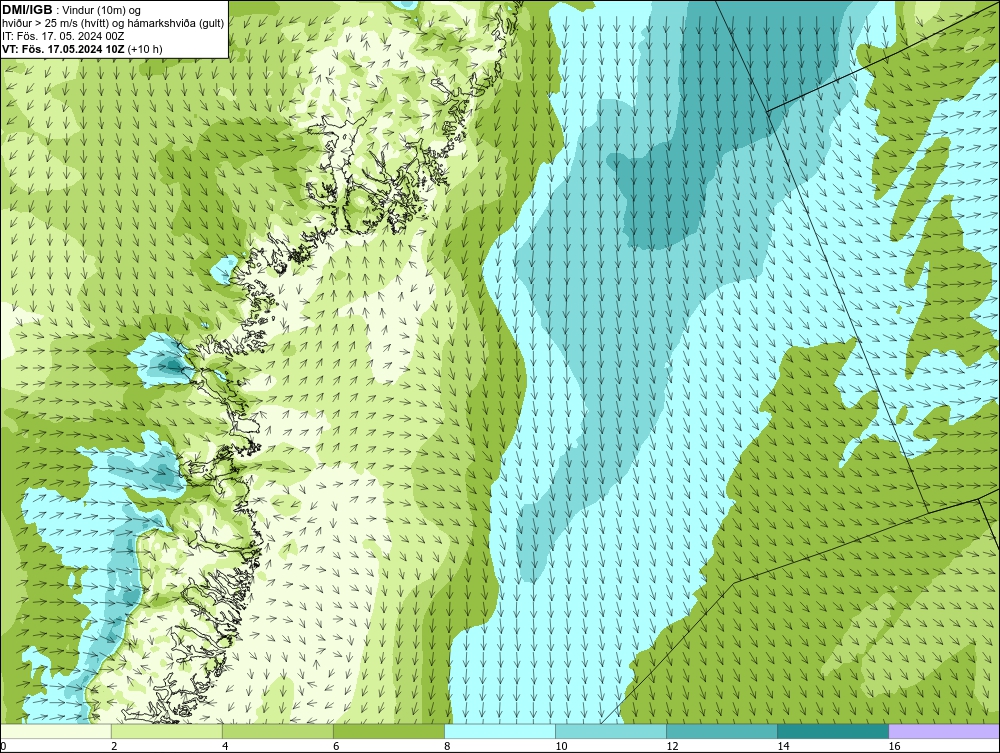Click the 12–14 m/s dark teal legend swatch
This screenshot has height=753, width=1000.
(x=721, y=731)
